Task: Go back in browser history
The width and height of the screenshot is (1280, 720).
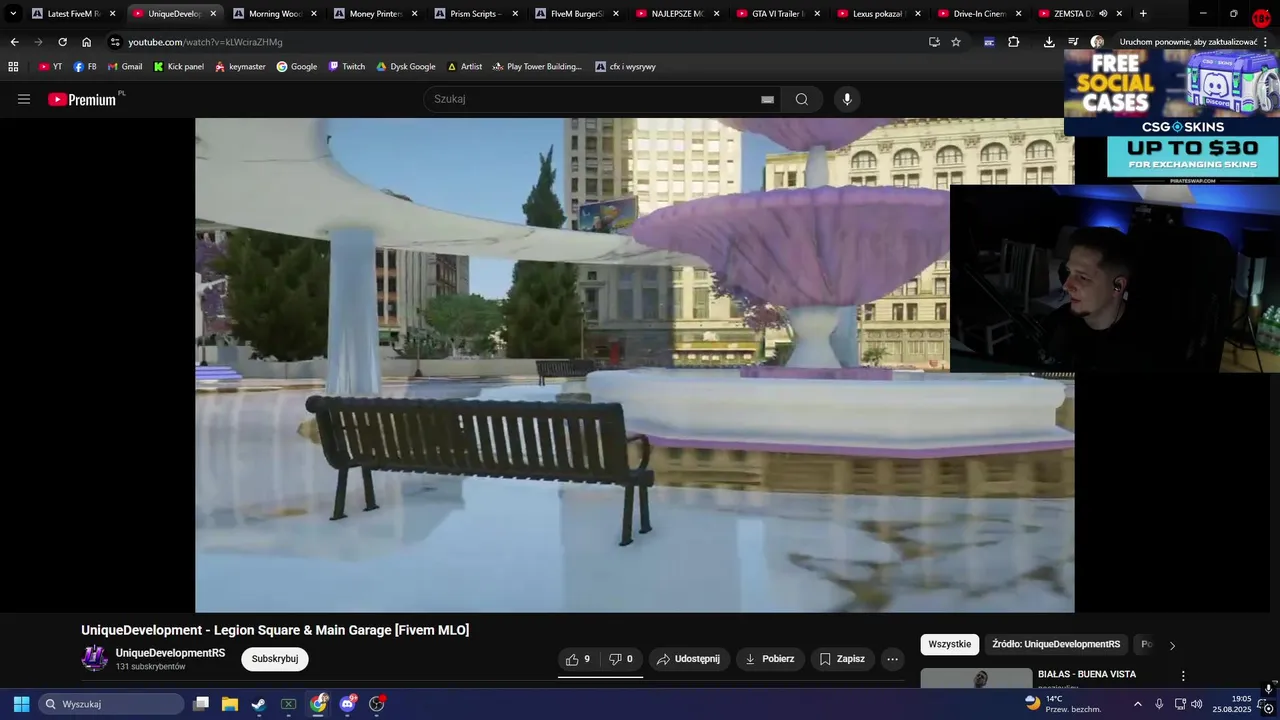Action: (14, 42)
